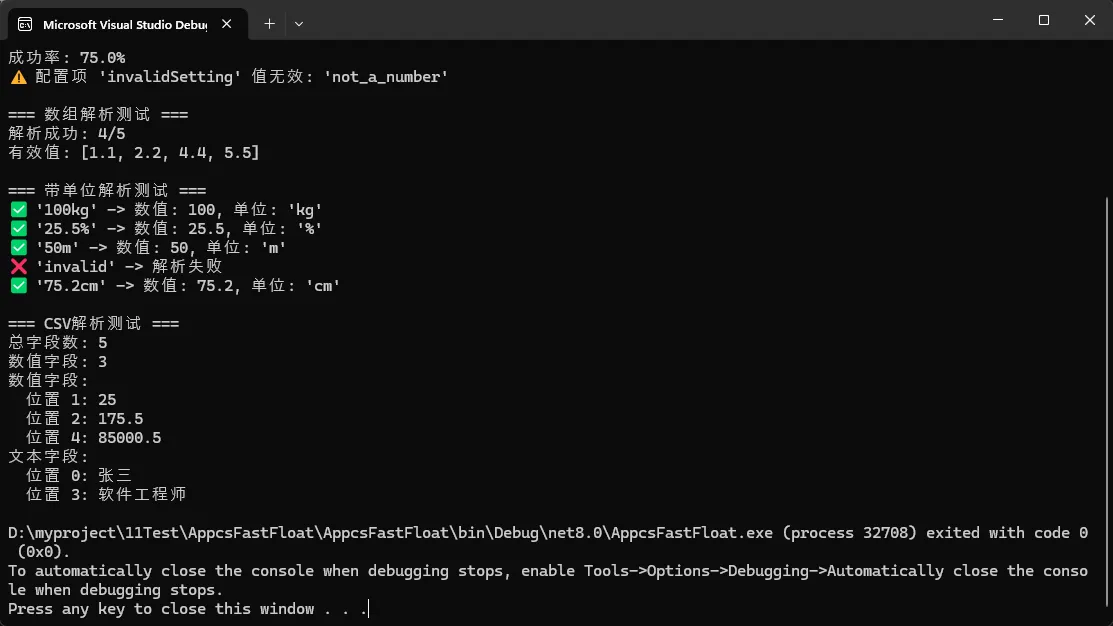Close the terminal window

[1089, 20]
